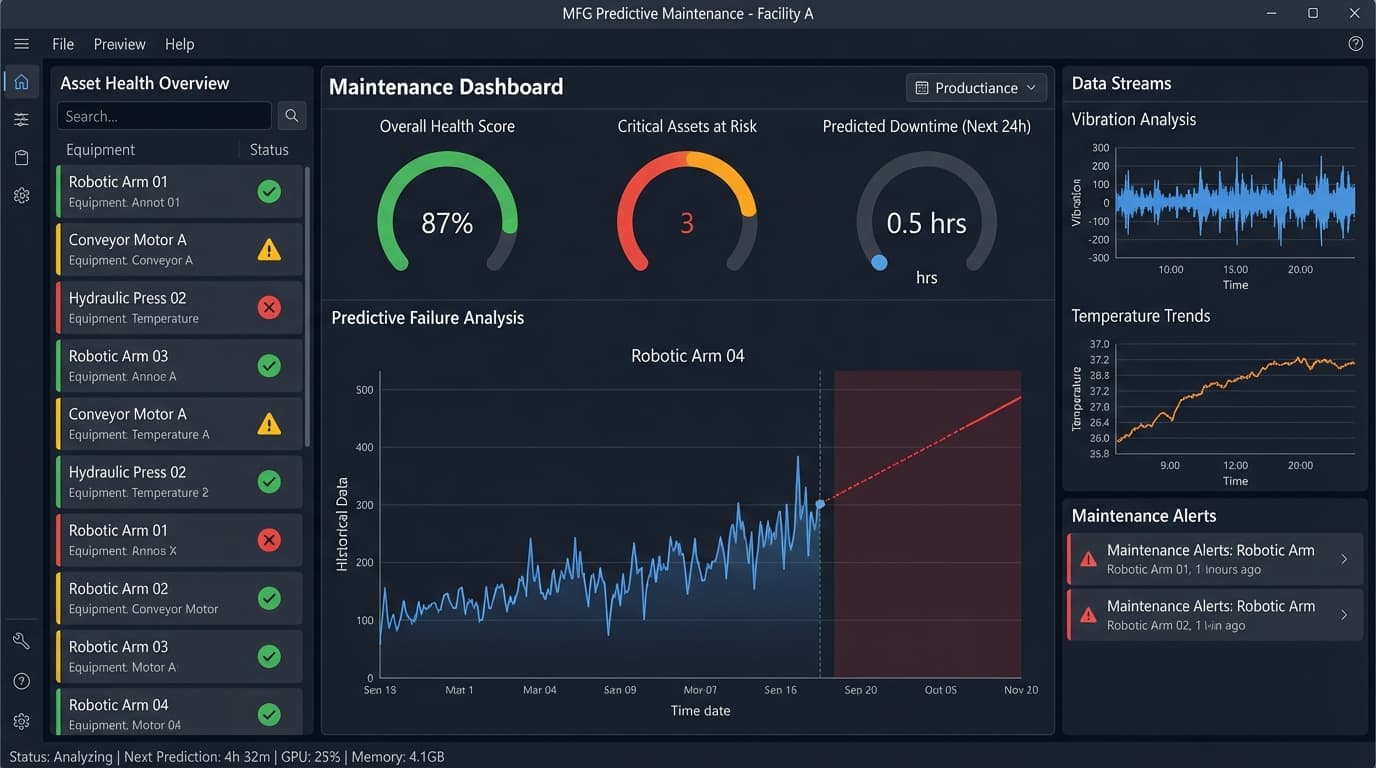Click the green check status for Robotic Arm 04
This screenshot has width=1376, height=768.
268,713
